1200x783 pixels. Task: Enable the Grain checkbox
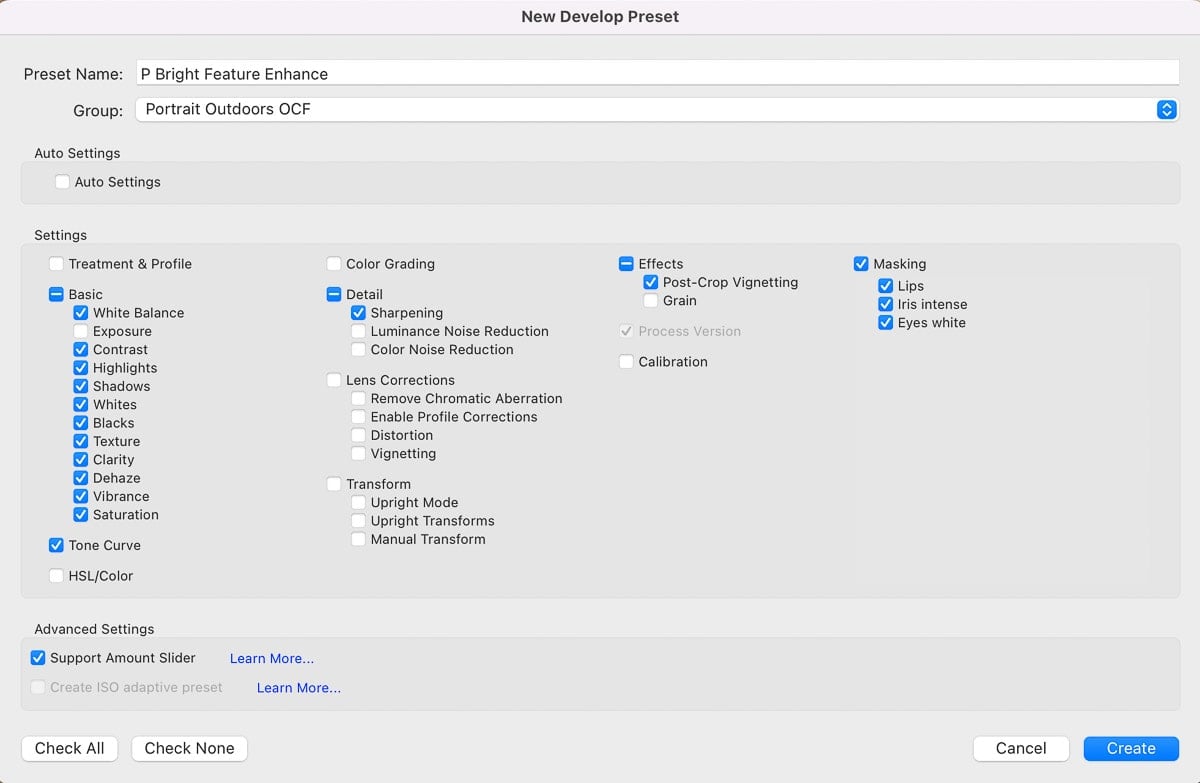[x=651, y=301]
